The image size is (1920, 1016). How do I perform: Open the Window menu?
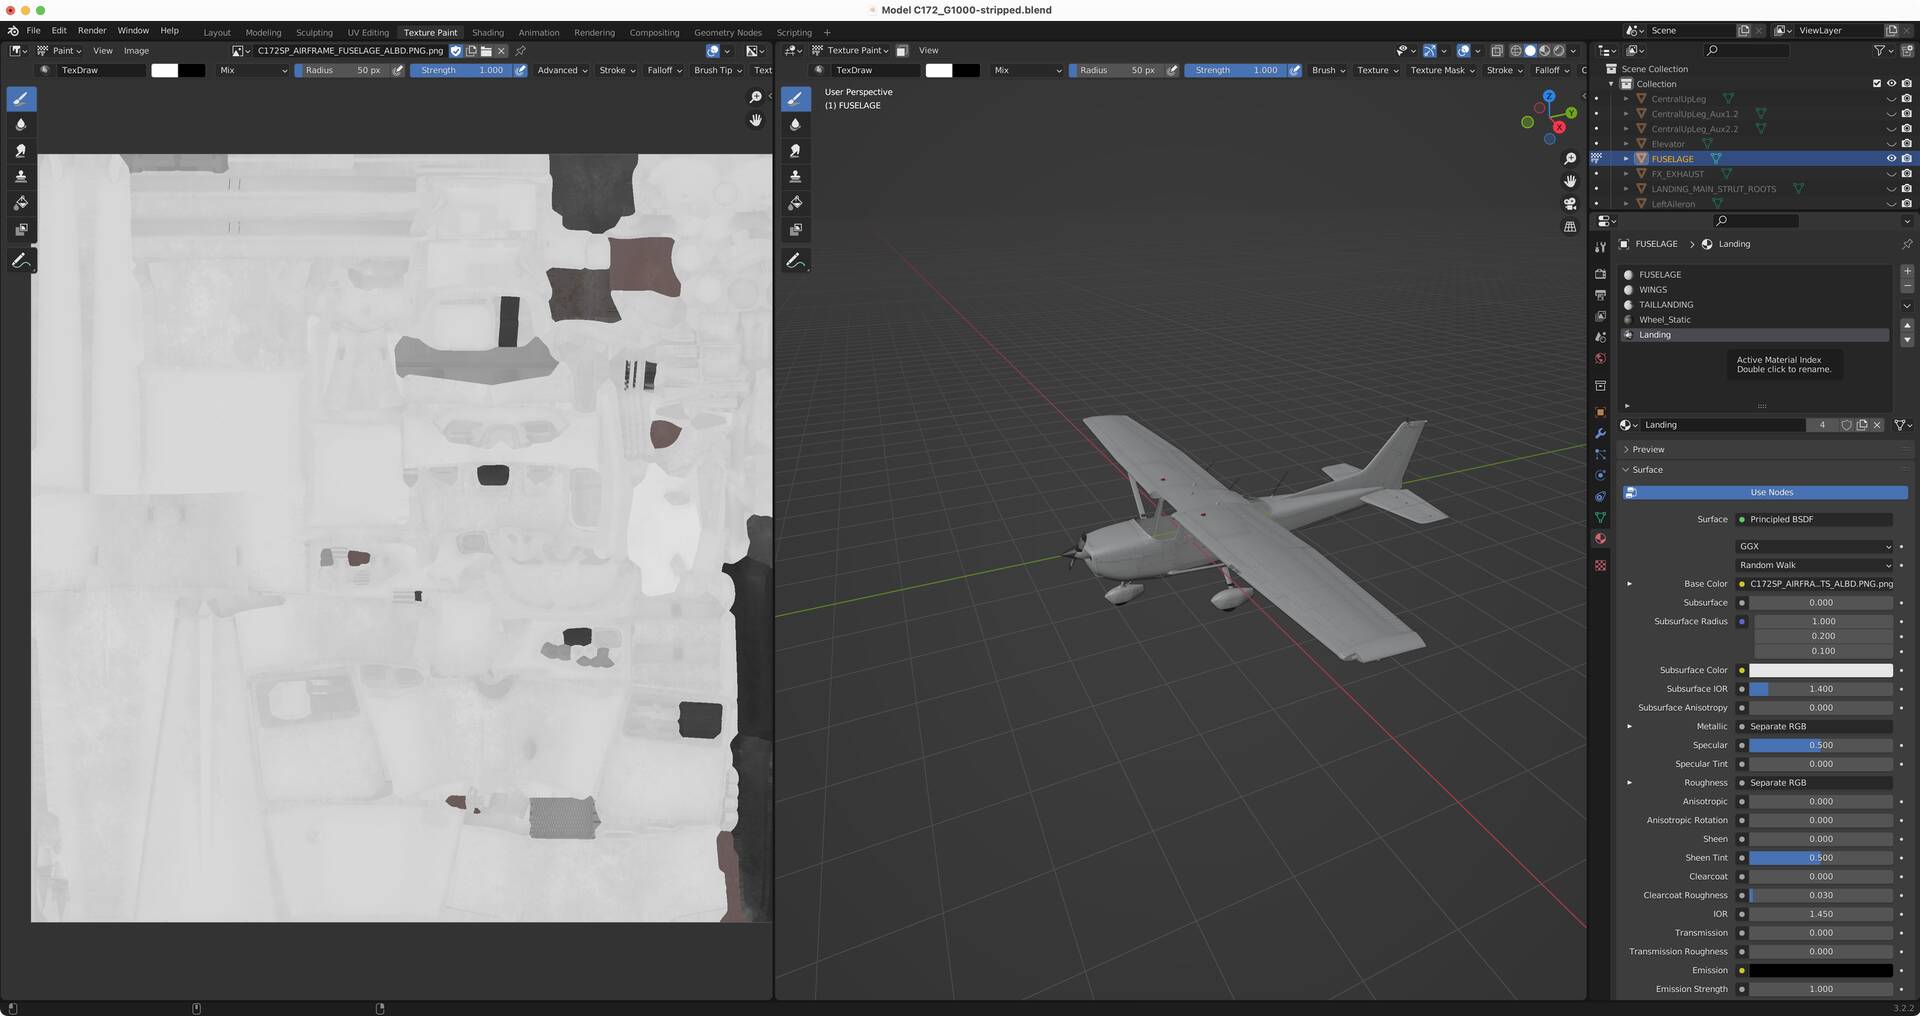click(133, 31)
